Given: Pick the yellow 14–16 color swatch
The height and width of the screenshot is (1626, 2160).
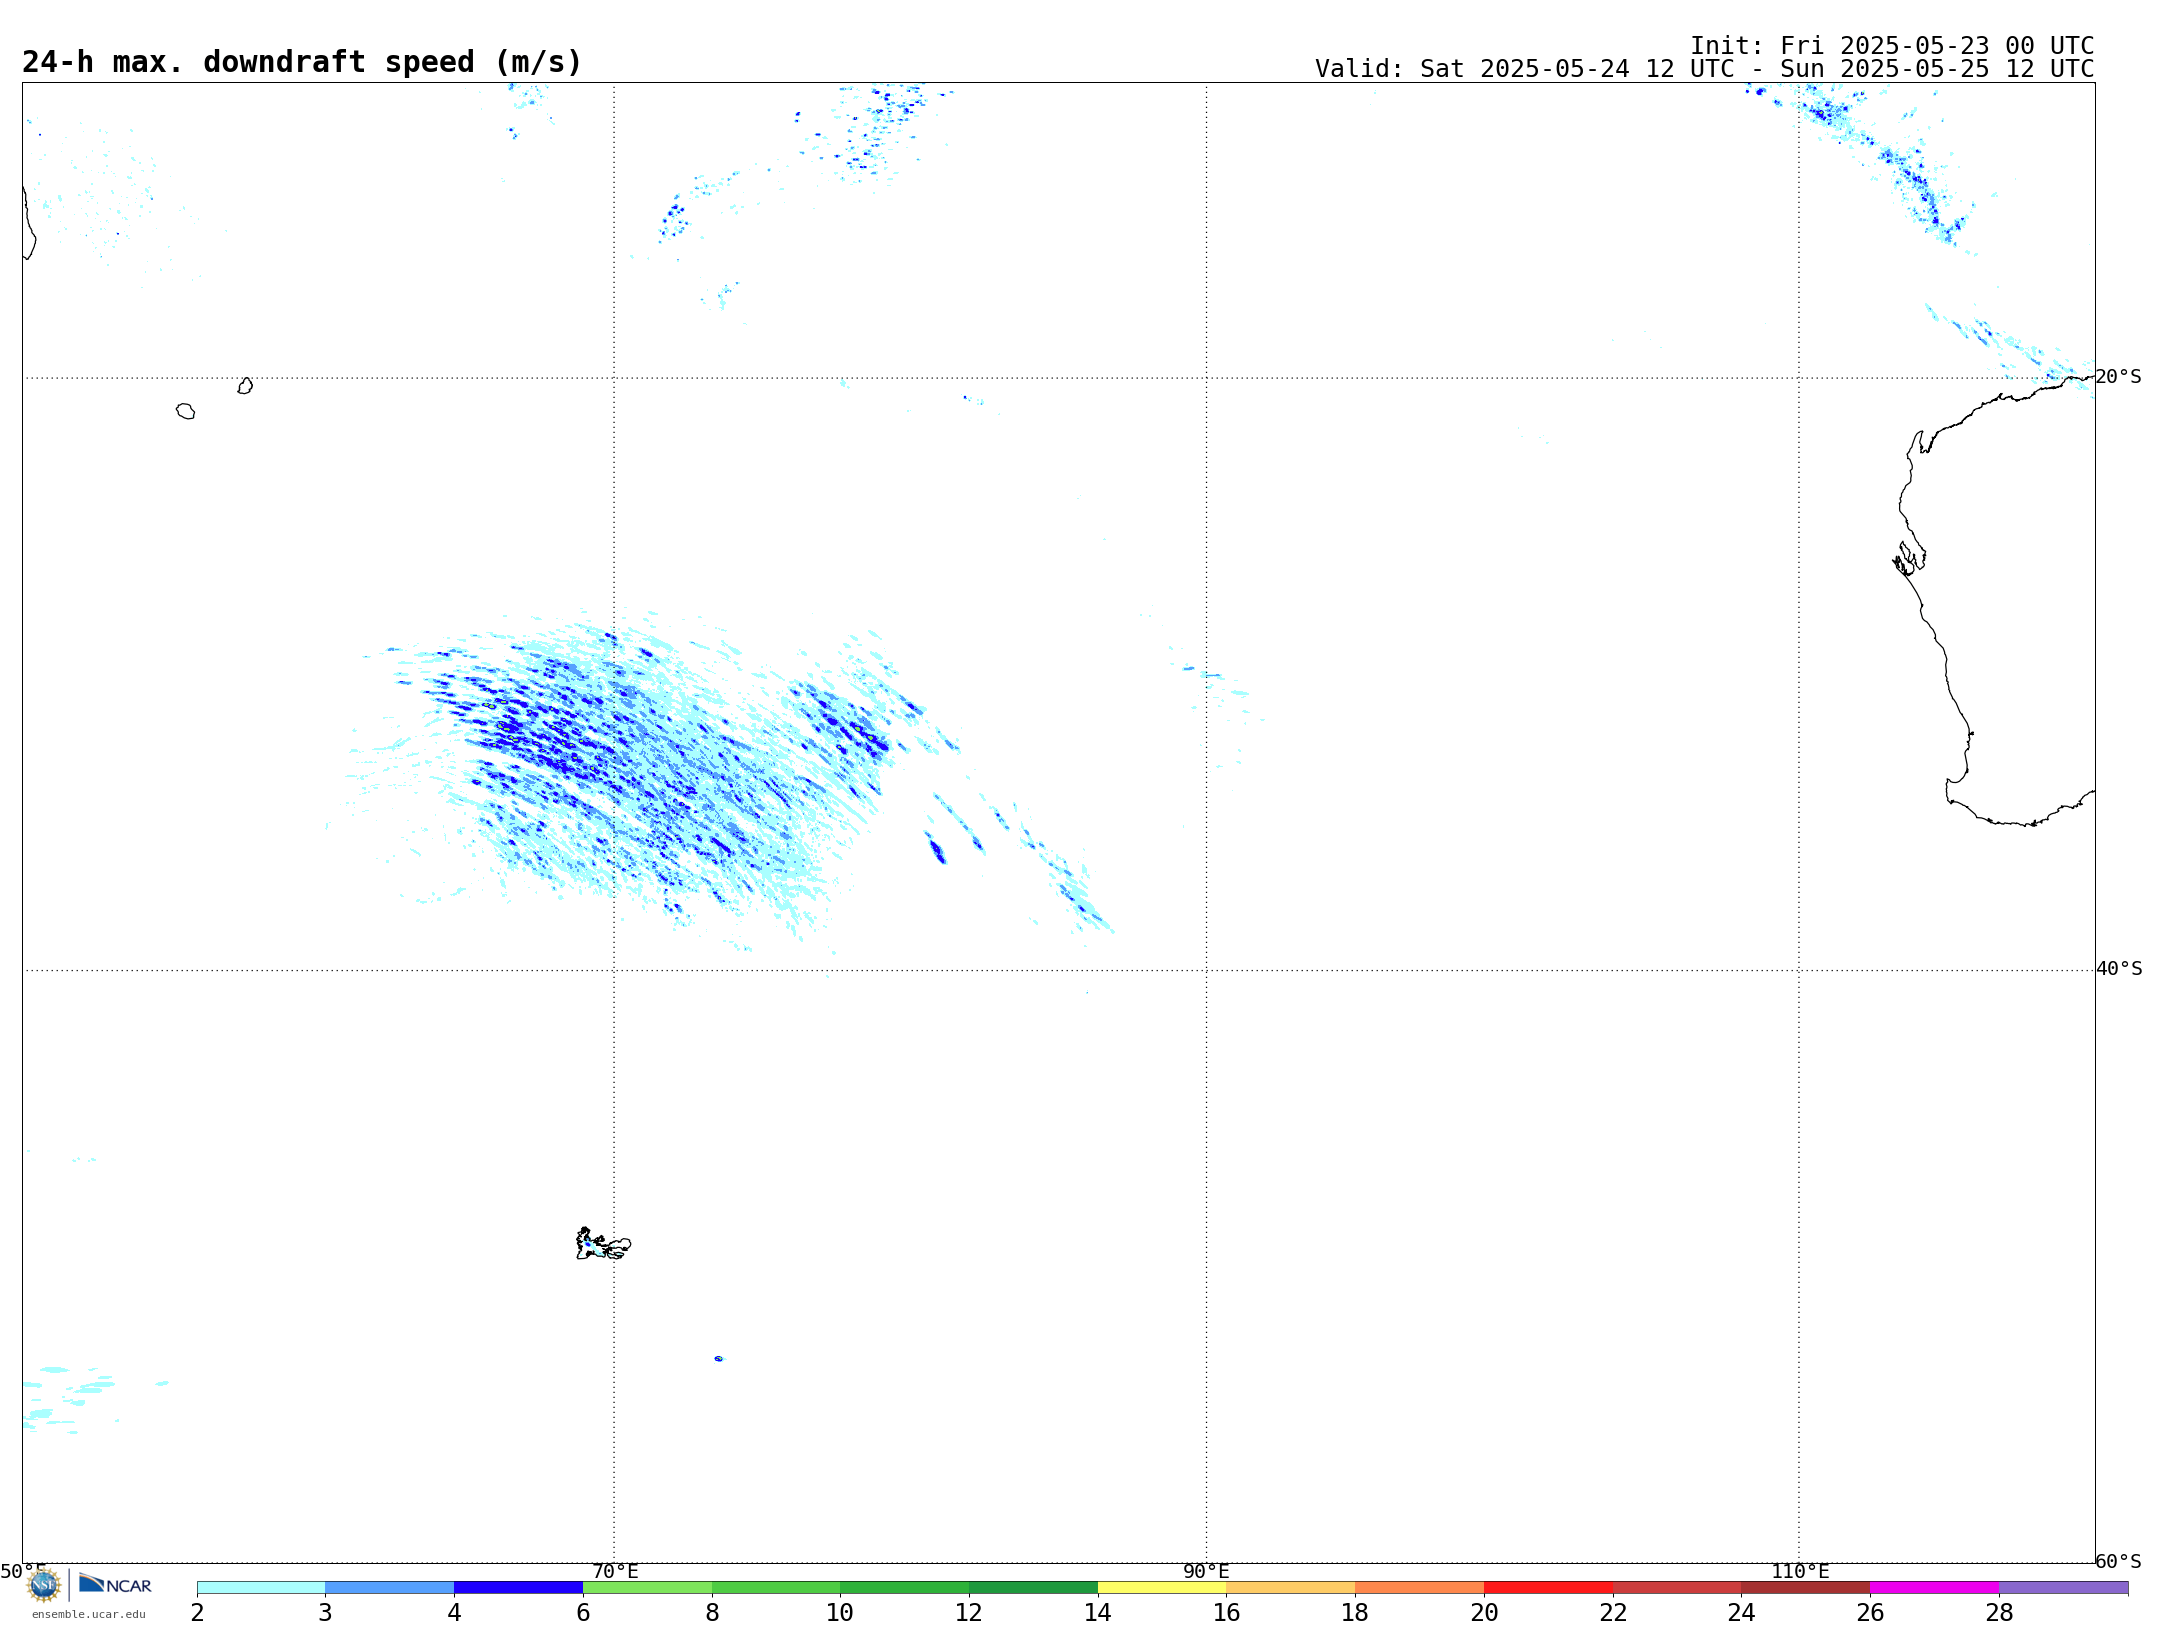Looking at the screenshot, I should click(x=1162, y=1588).
